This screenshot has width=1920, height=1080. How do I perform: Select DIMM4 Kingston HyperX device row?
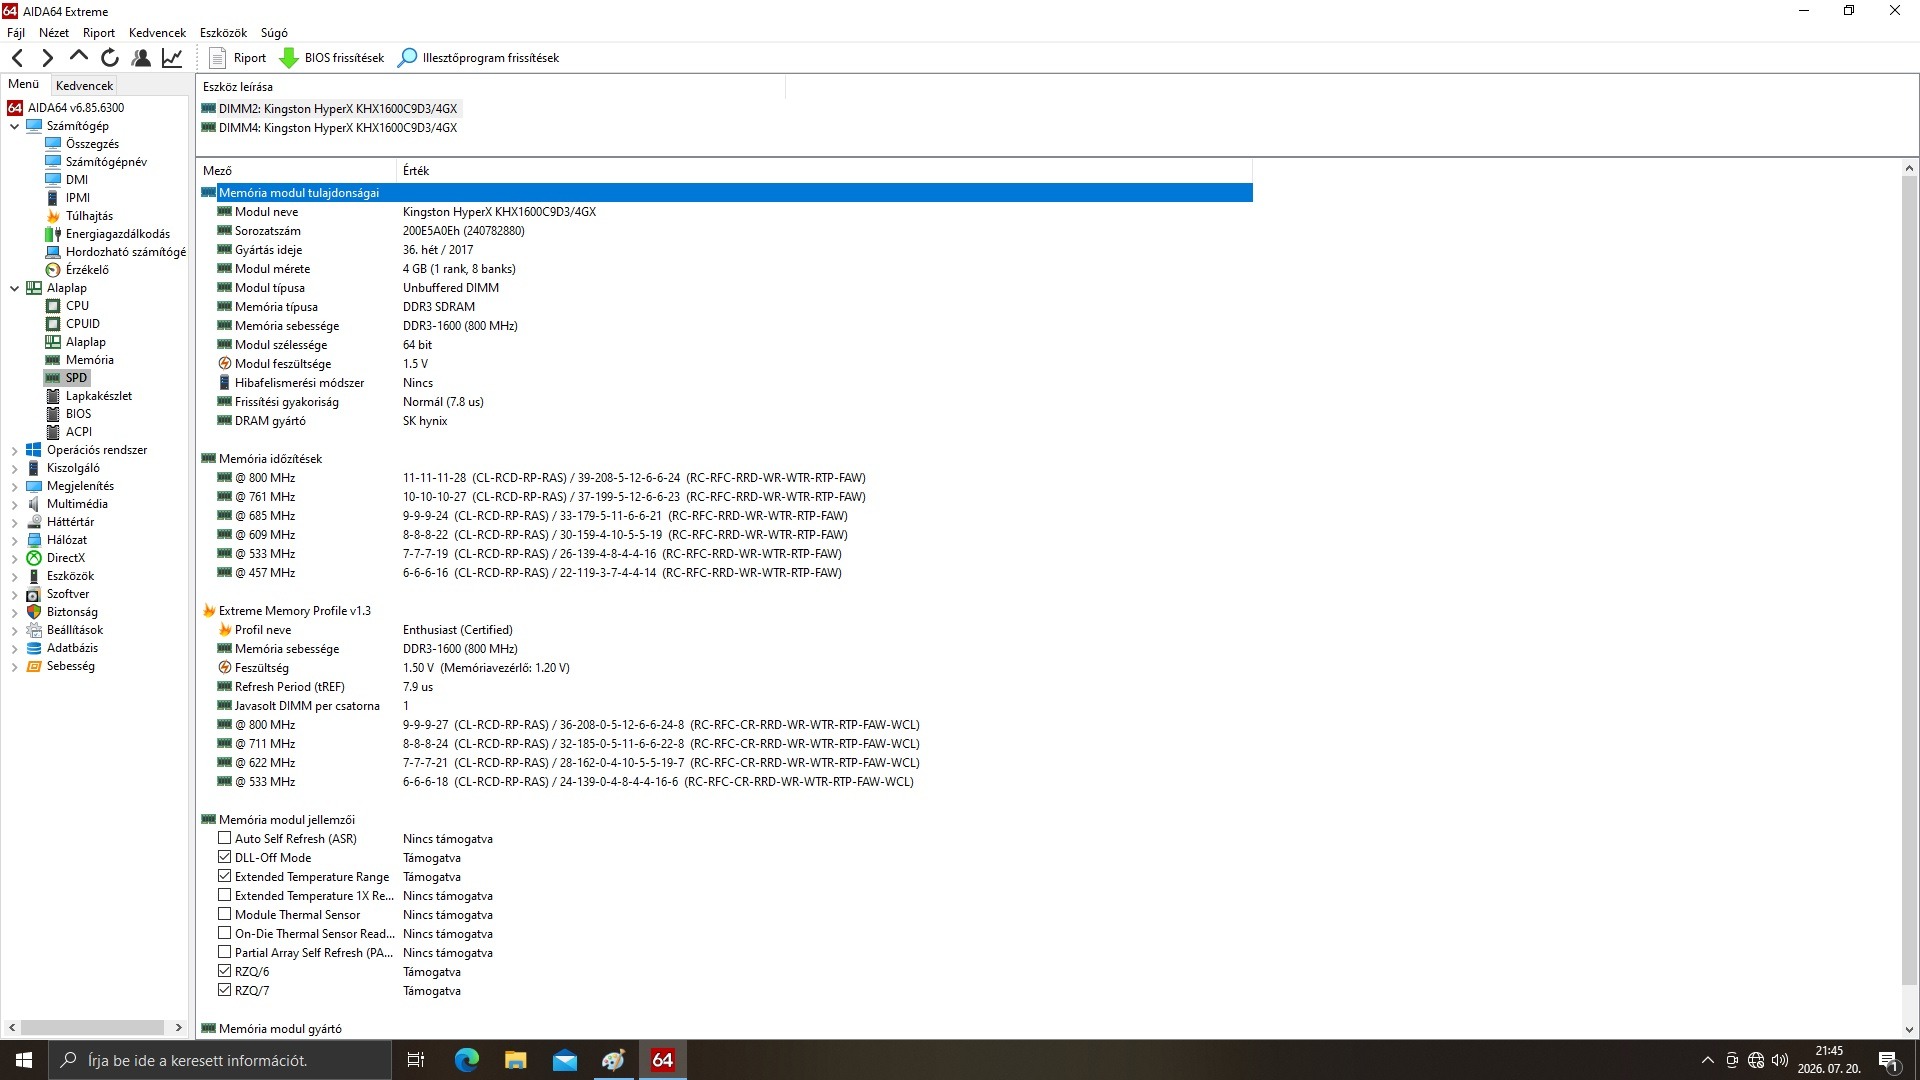(x=330, y=128)
